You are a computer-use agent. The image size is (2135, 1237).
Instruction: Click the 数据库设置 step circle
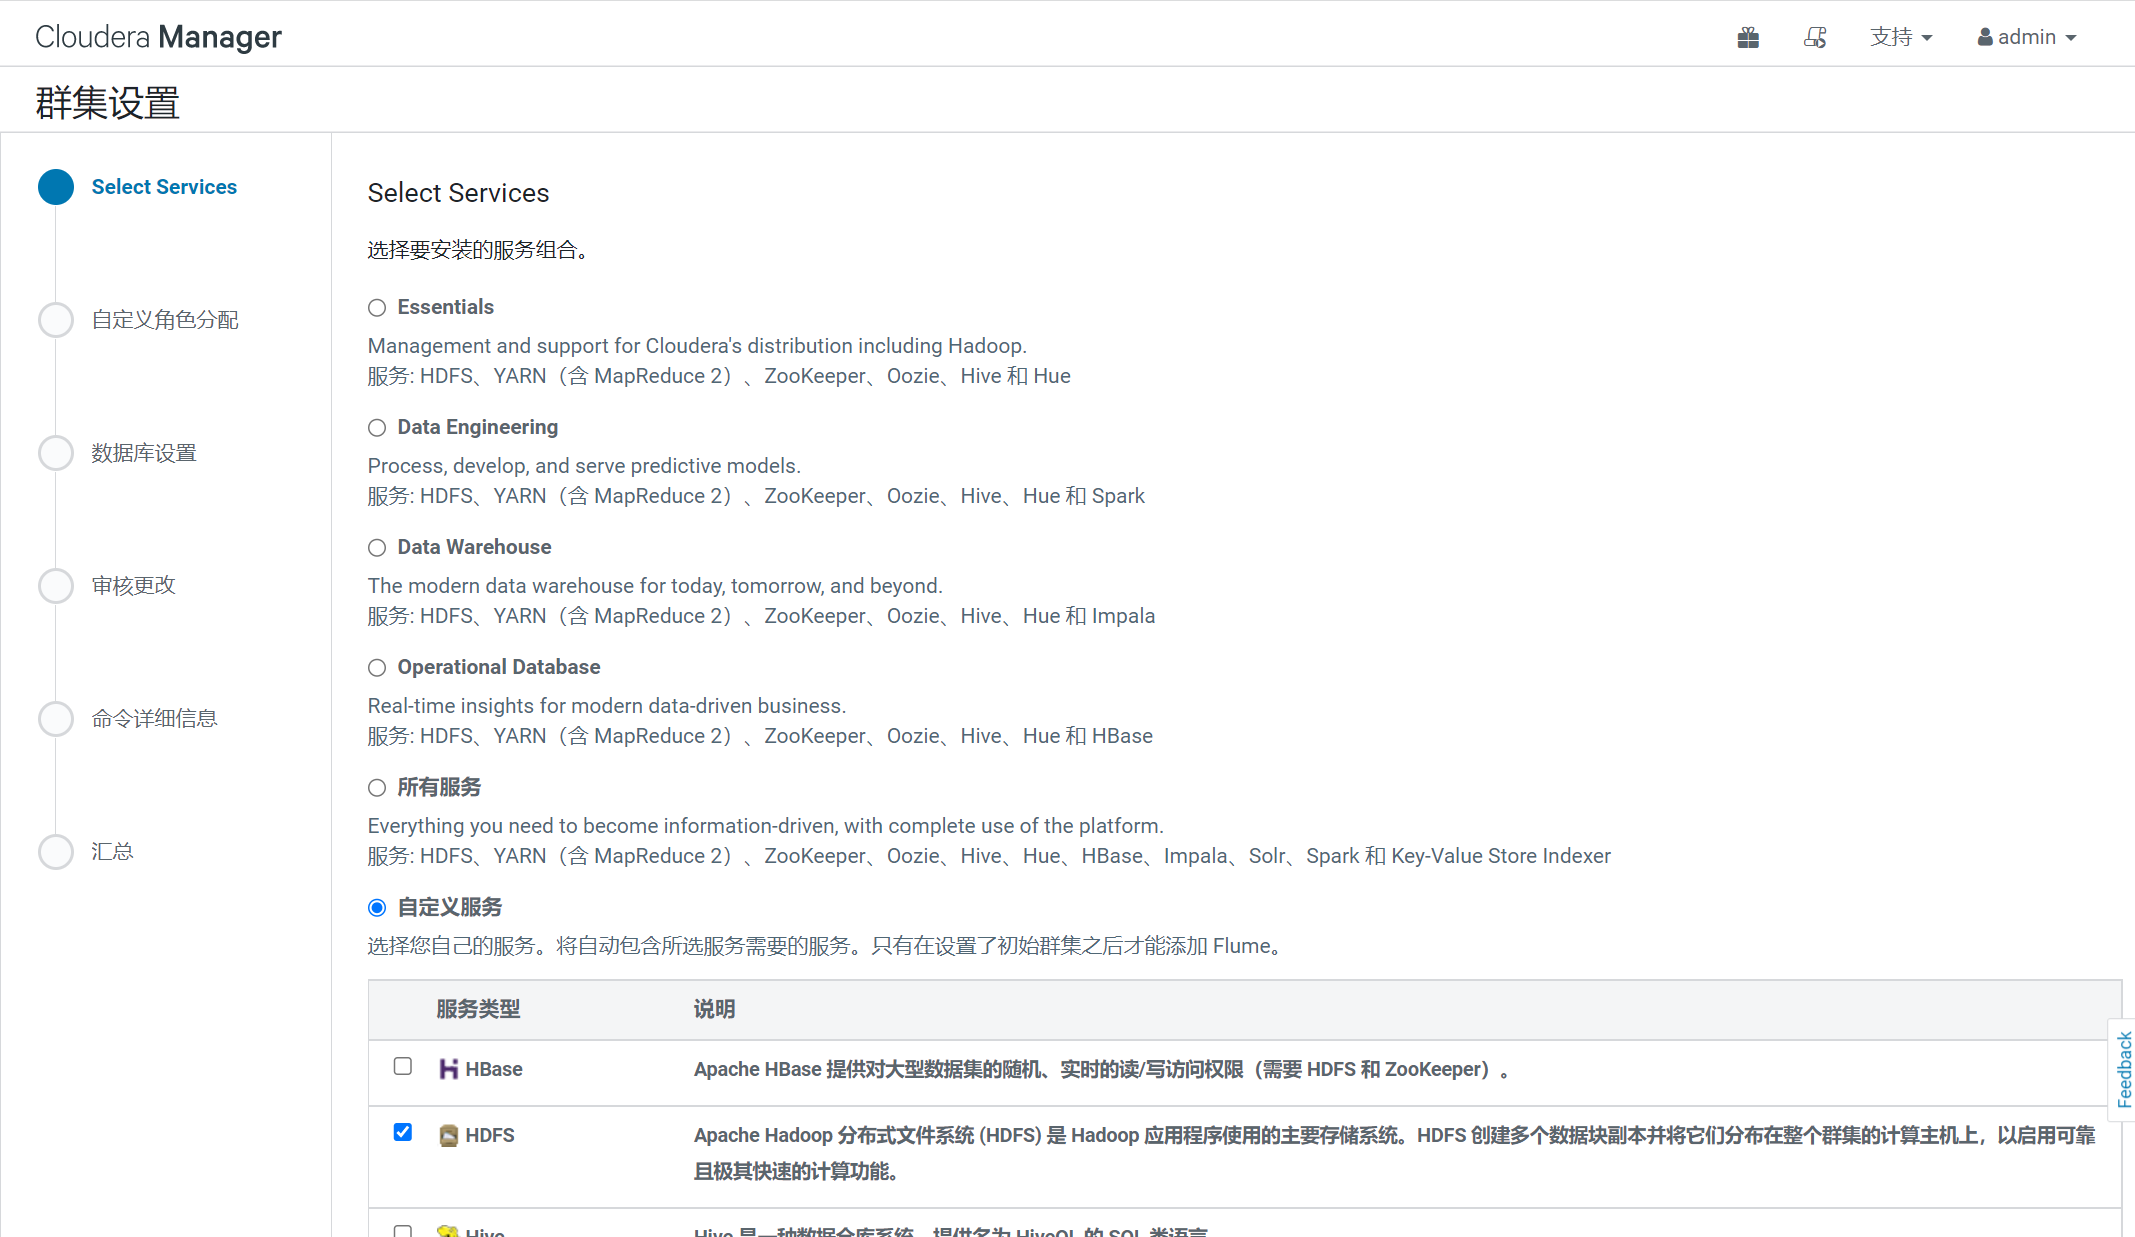coord(56,453)
